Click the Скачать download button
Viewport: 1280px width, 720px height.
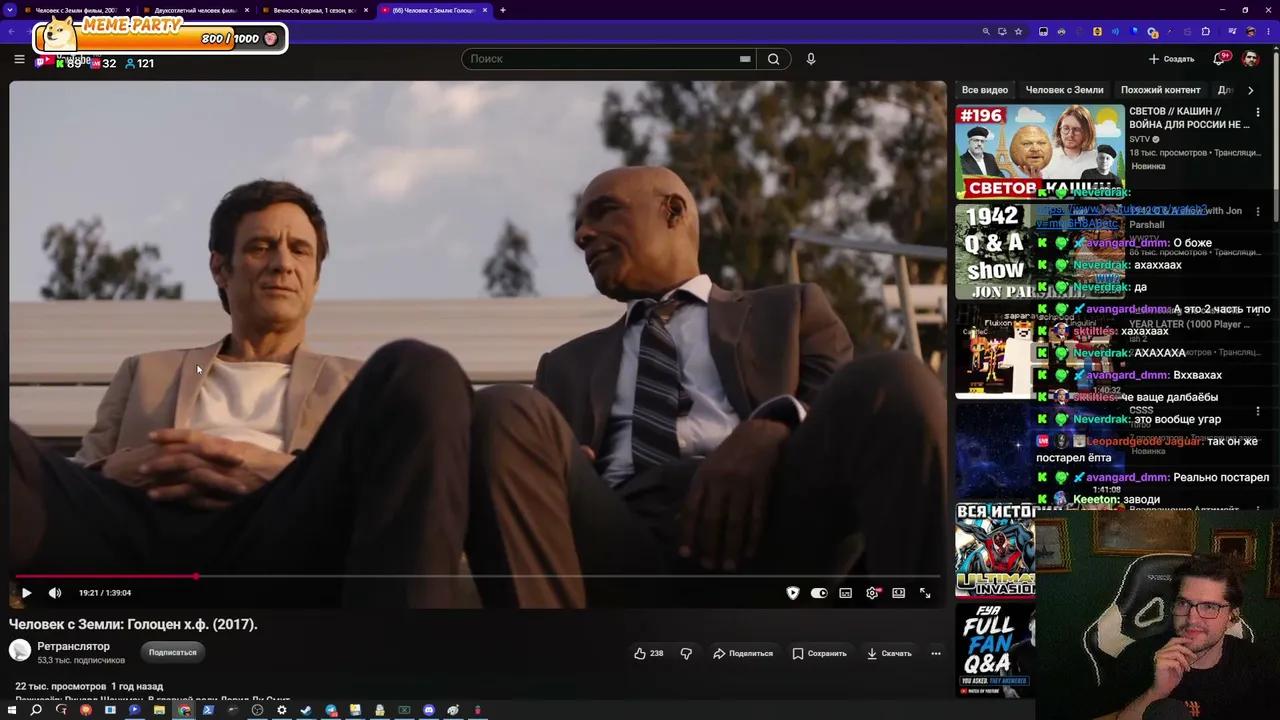point(889,653)
